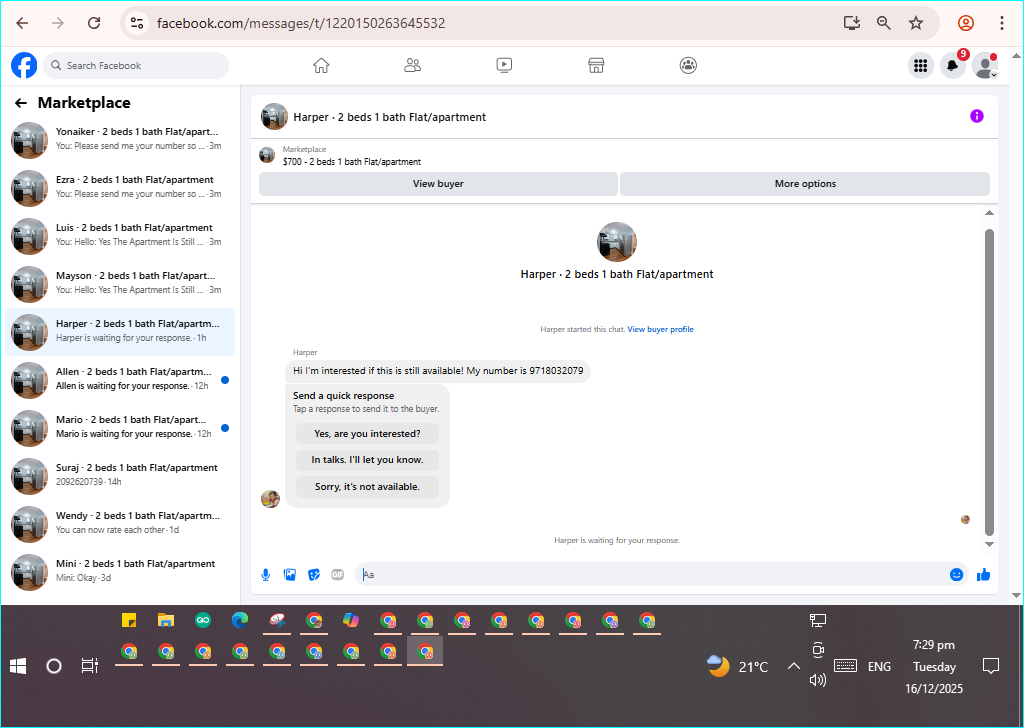Image resolution: width=1024 pixels, height=728 pixels.
Task: Click the 21°C weather widget
Action: 738,667
